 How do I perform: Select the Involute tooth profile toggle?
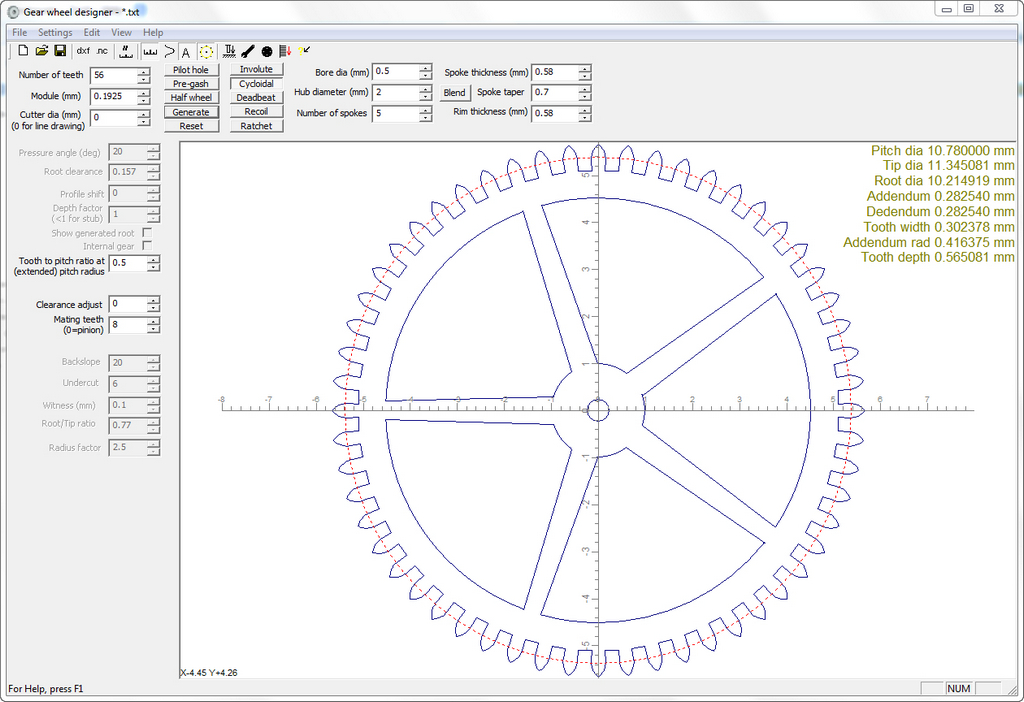(x=256, y=70)
